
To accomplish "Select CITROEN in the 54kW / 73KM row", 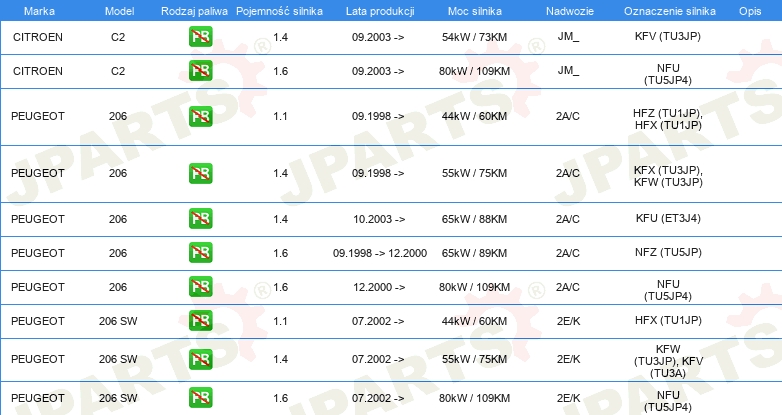I will 38,37.
